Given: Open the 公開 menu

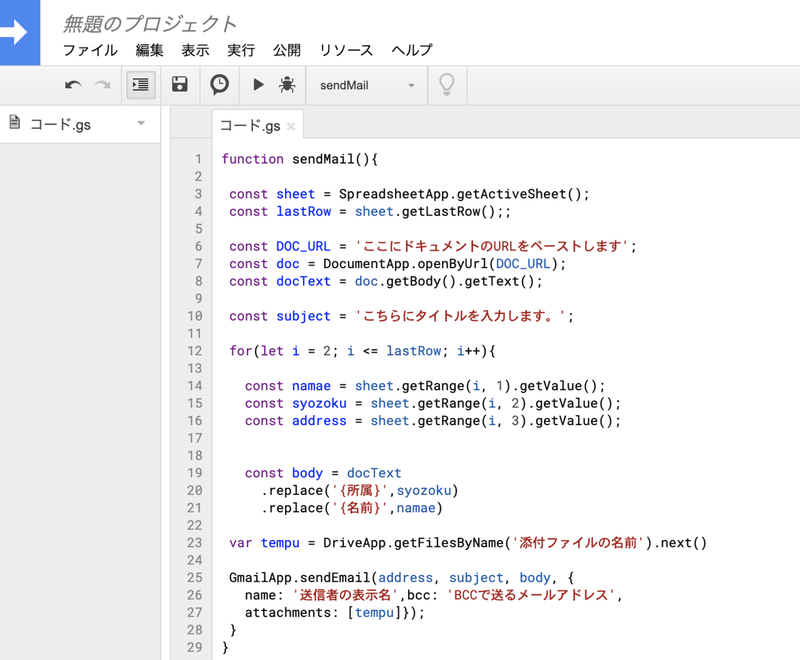Looking at the screenshot, I should click(x=287, y=50).
